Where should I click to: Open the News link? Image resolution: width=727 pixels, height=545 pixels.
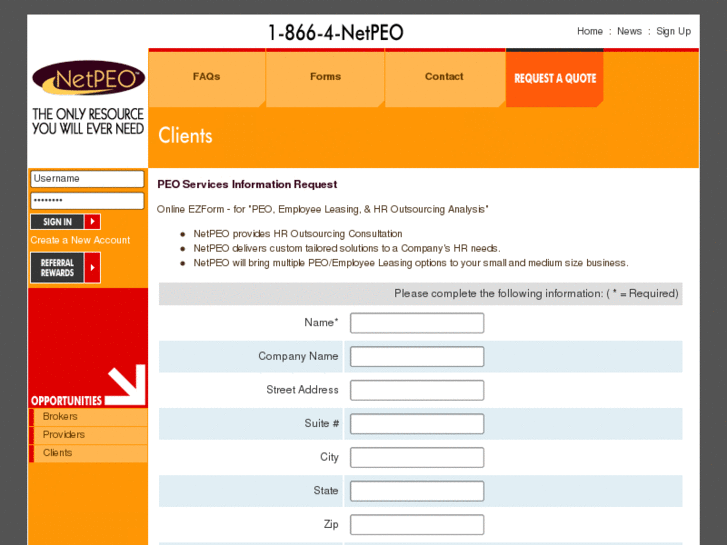629,31
